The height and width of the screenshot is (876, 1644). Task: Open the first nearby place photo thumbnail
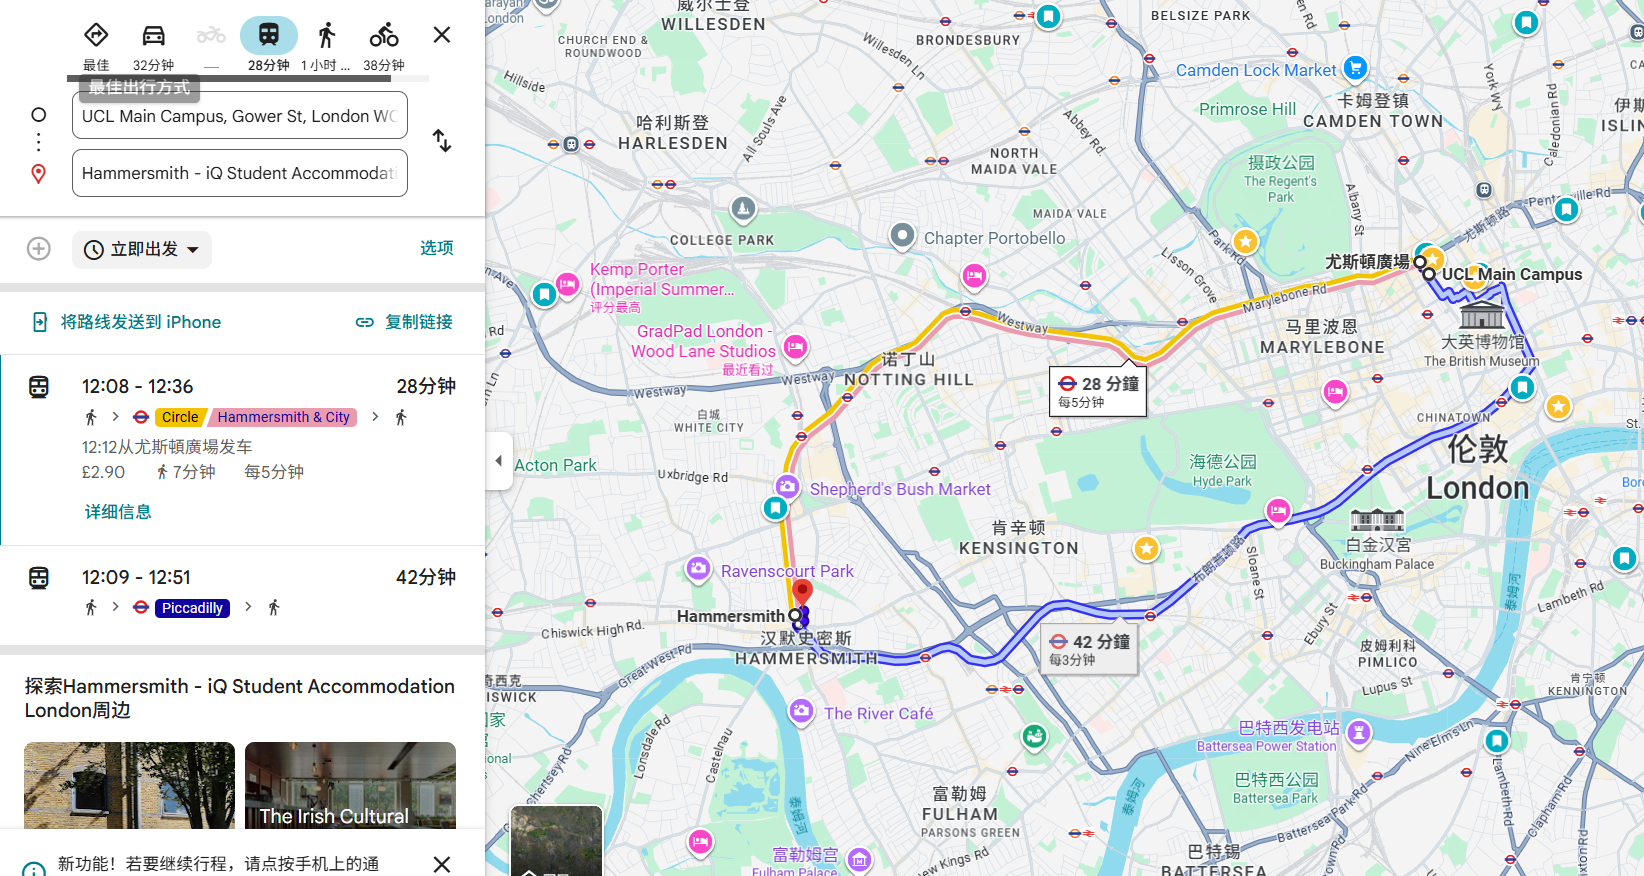pyautogui.click(x=129, y=785)
